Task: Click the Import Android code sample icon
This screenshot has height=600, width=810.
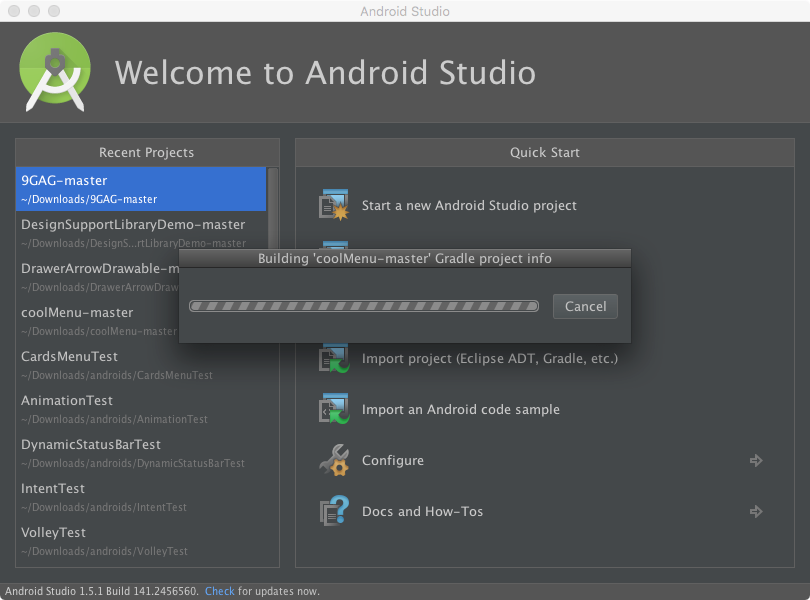Action: [333, 409]
